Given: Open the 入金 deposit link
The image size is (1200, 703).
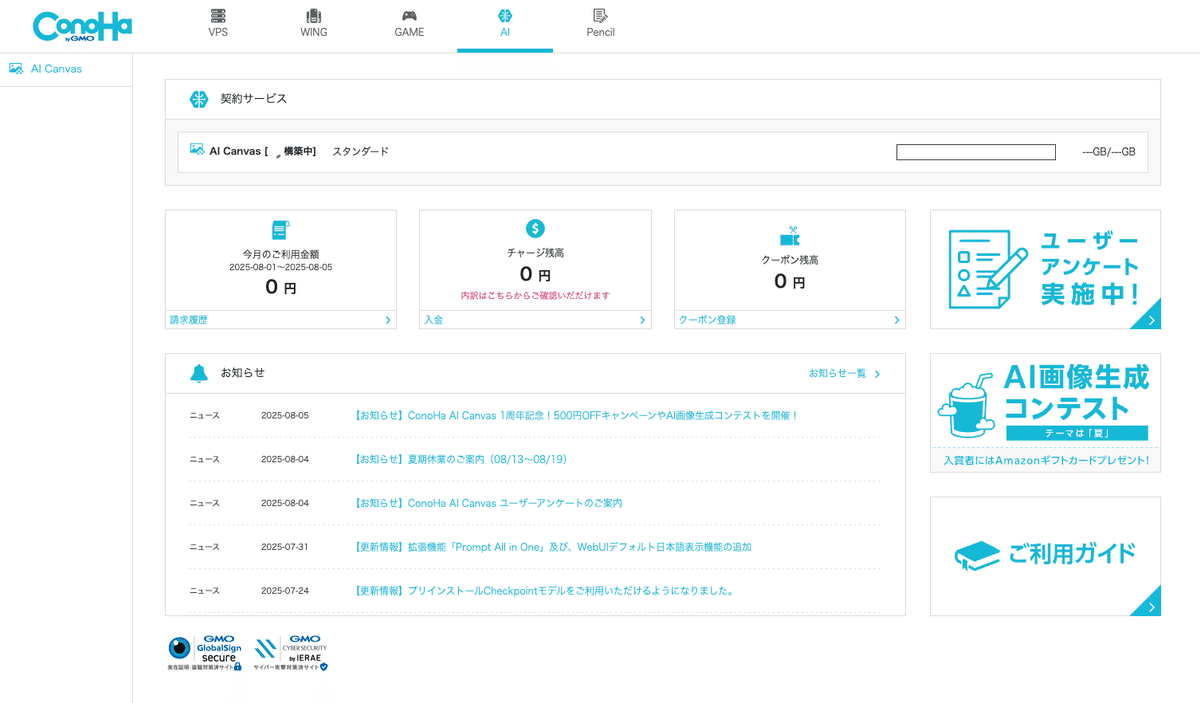Looking at the screenshot, I should pyautogui.click(x=433, y=320).
